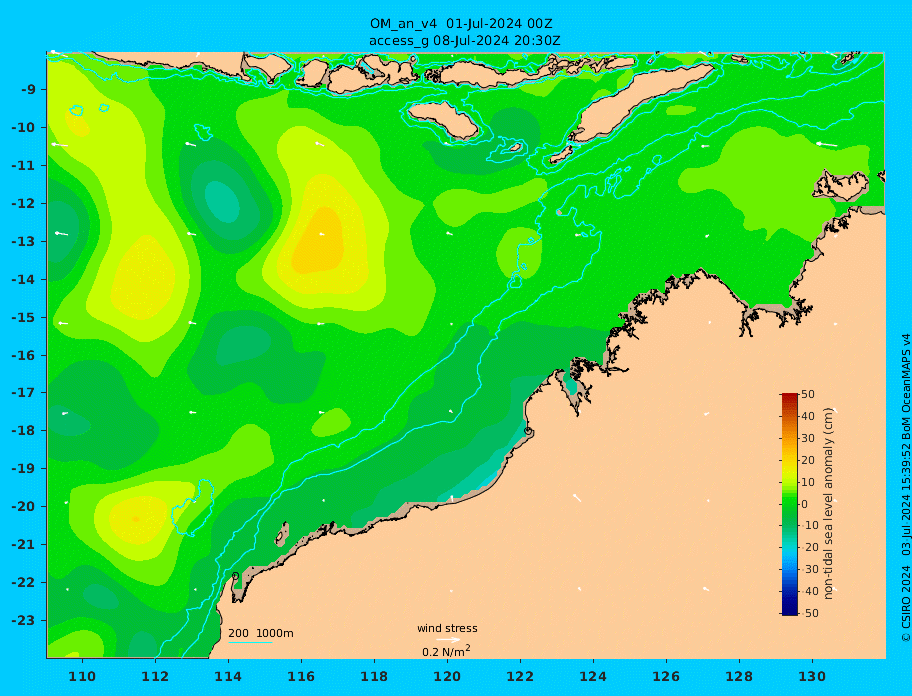
Task: Click latitude axis label -17
Action: point(24,393)
